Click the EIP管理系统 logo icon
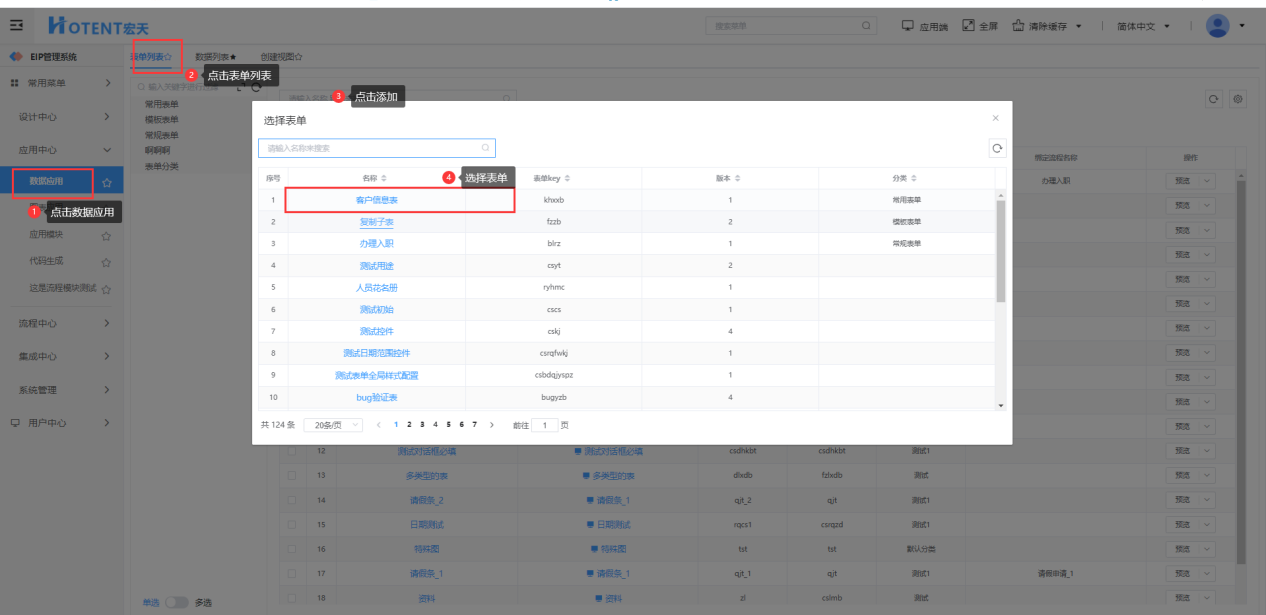The width and height of the screenshot is (1266, 615). pyautogui.click(x=16, y=57)
